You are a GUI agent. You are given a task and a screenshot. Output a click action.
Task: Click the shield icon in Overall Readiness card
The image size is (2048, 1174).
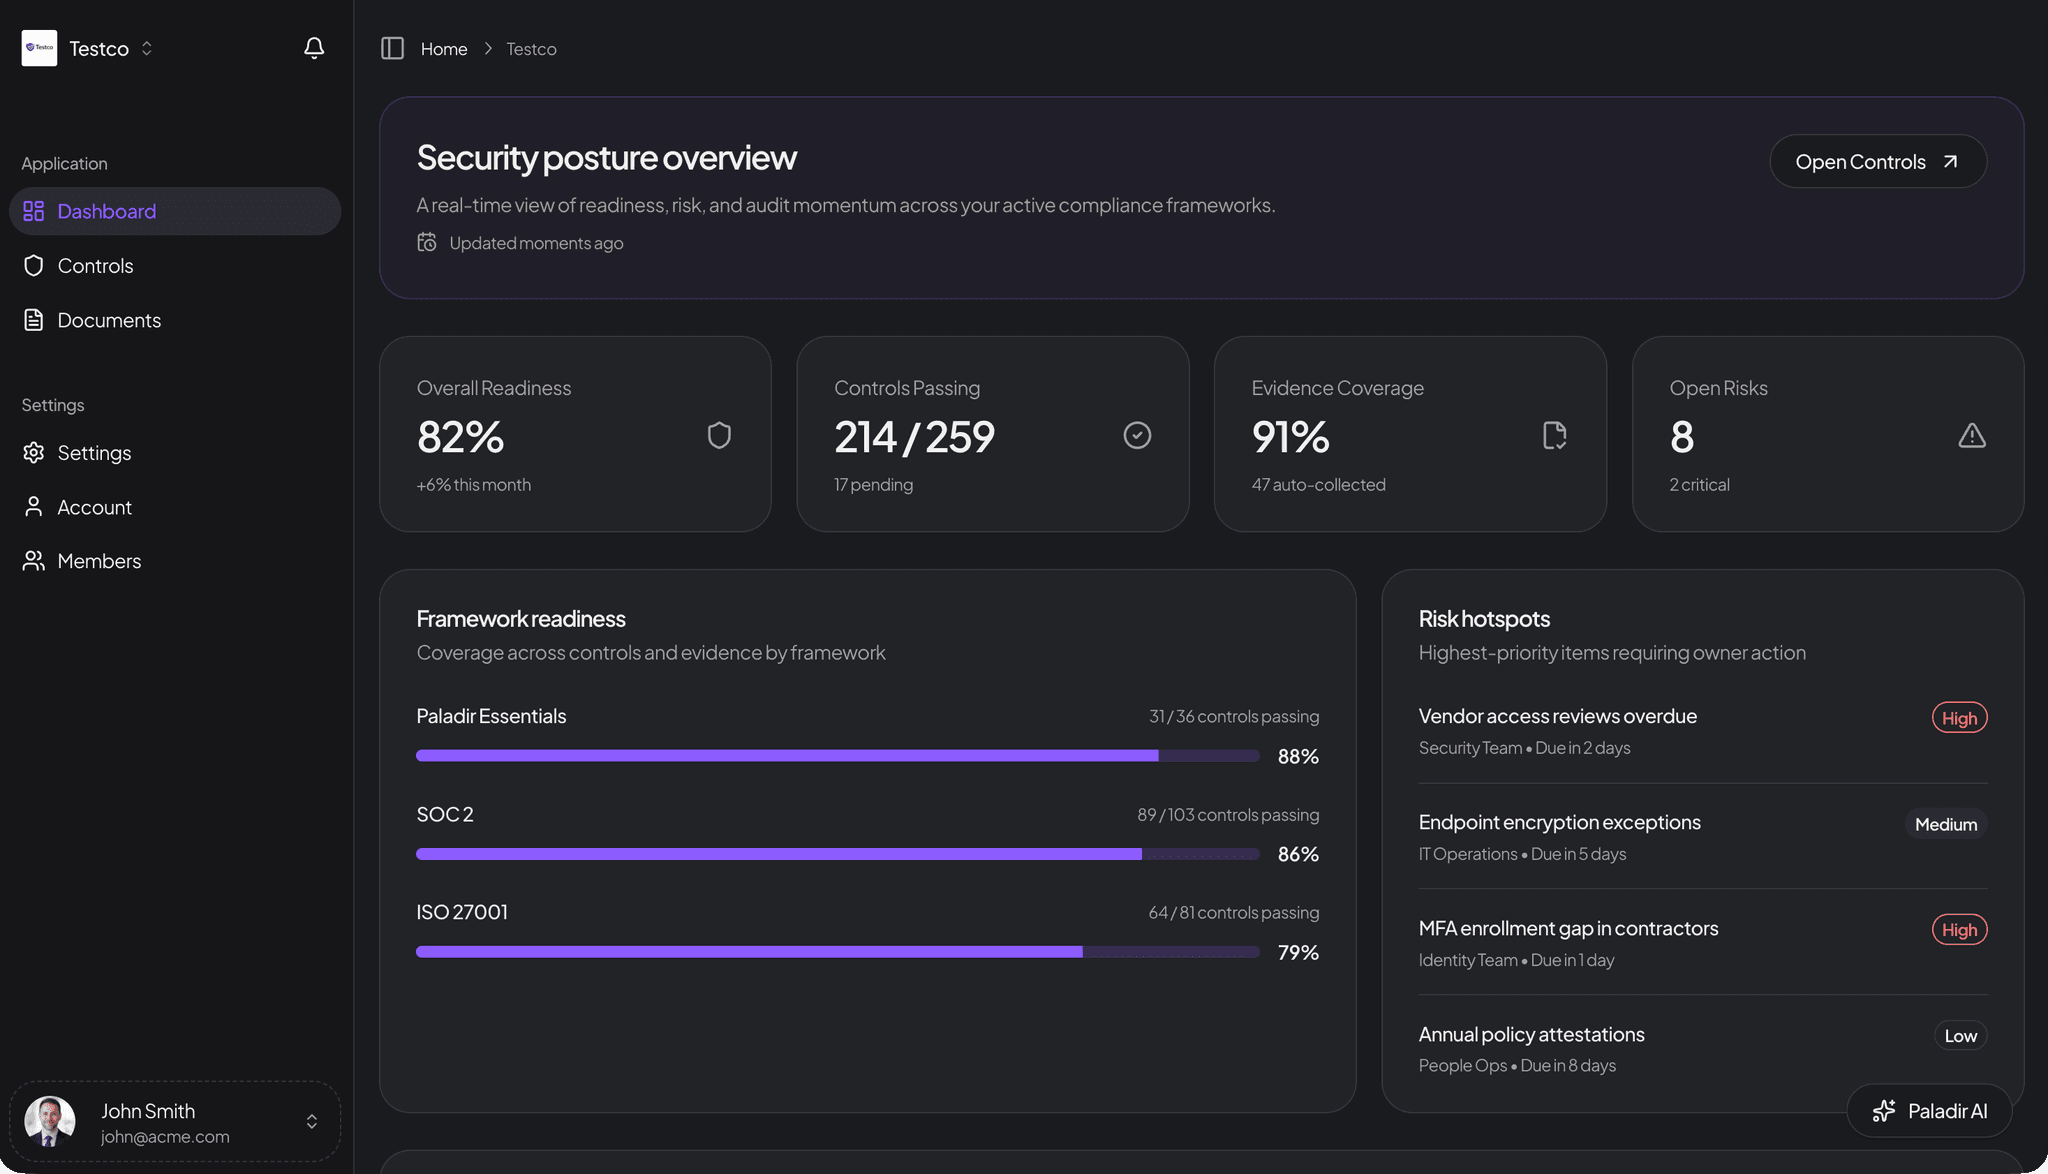tap(719, 435)
